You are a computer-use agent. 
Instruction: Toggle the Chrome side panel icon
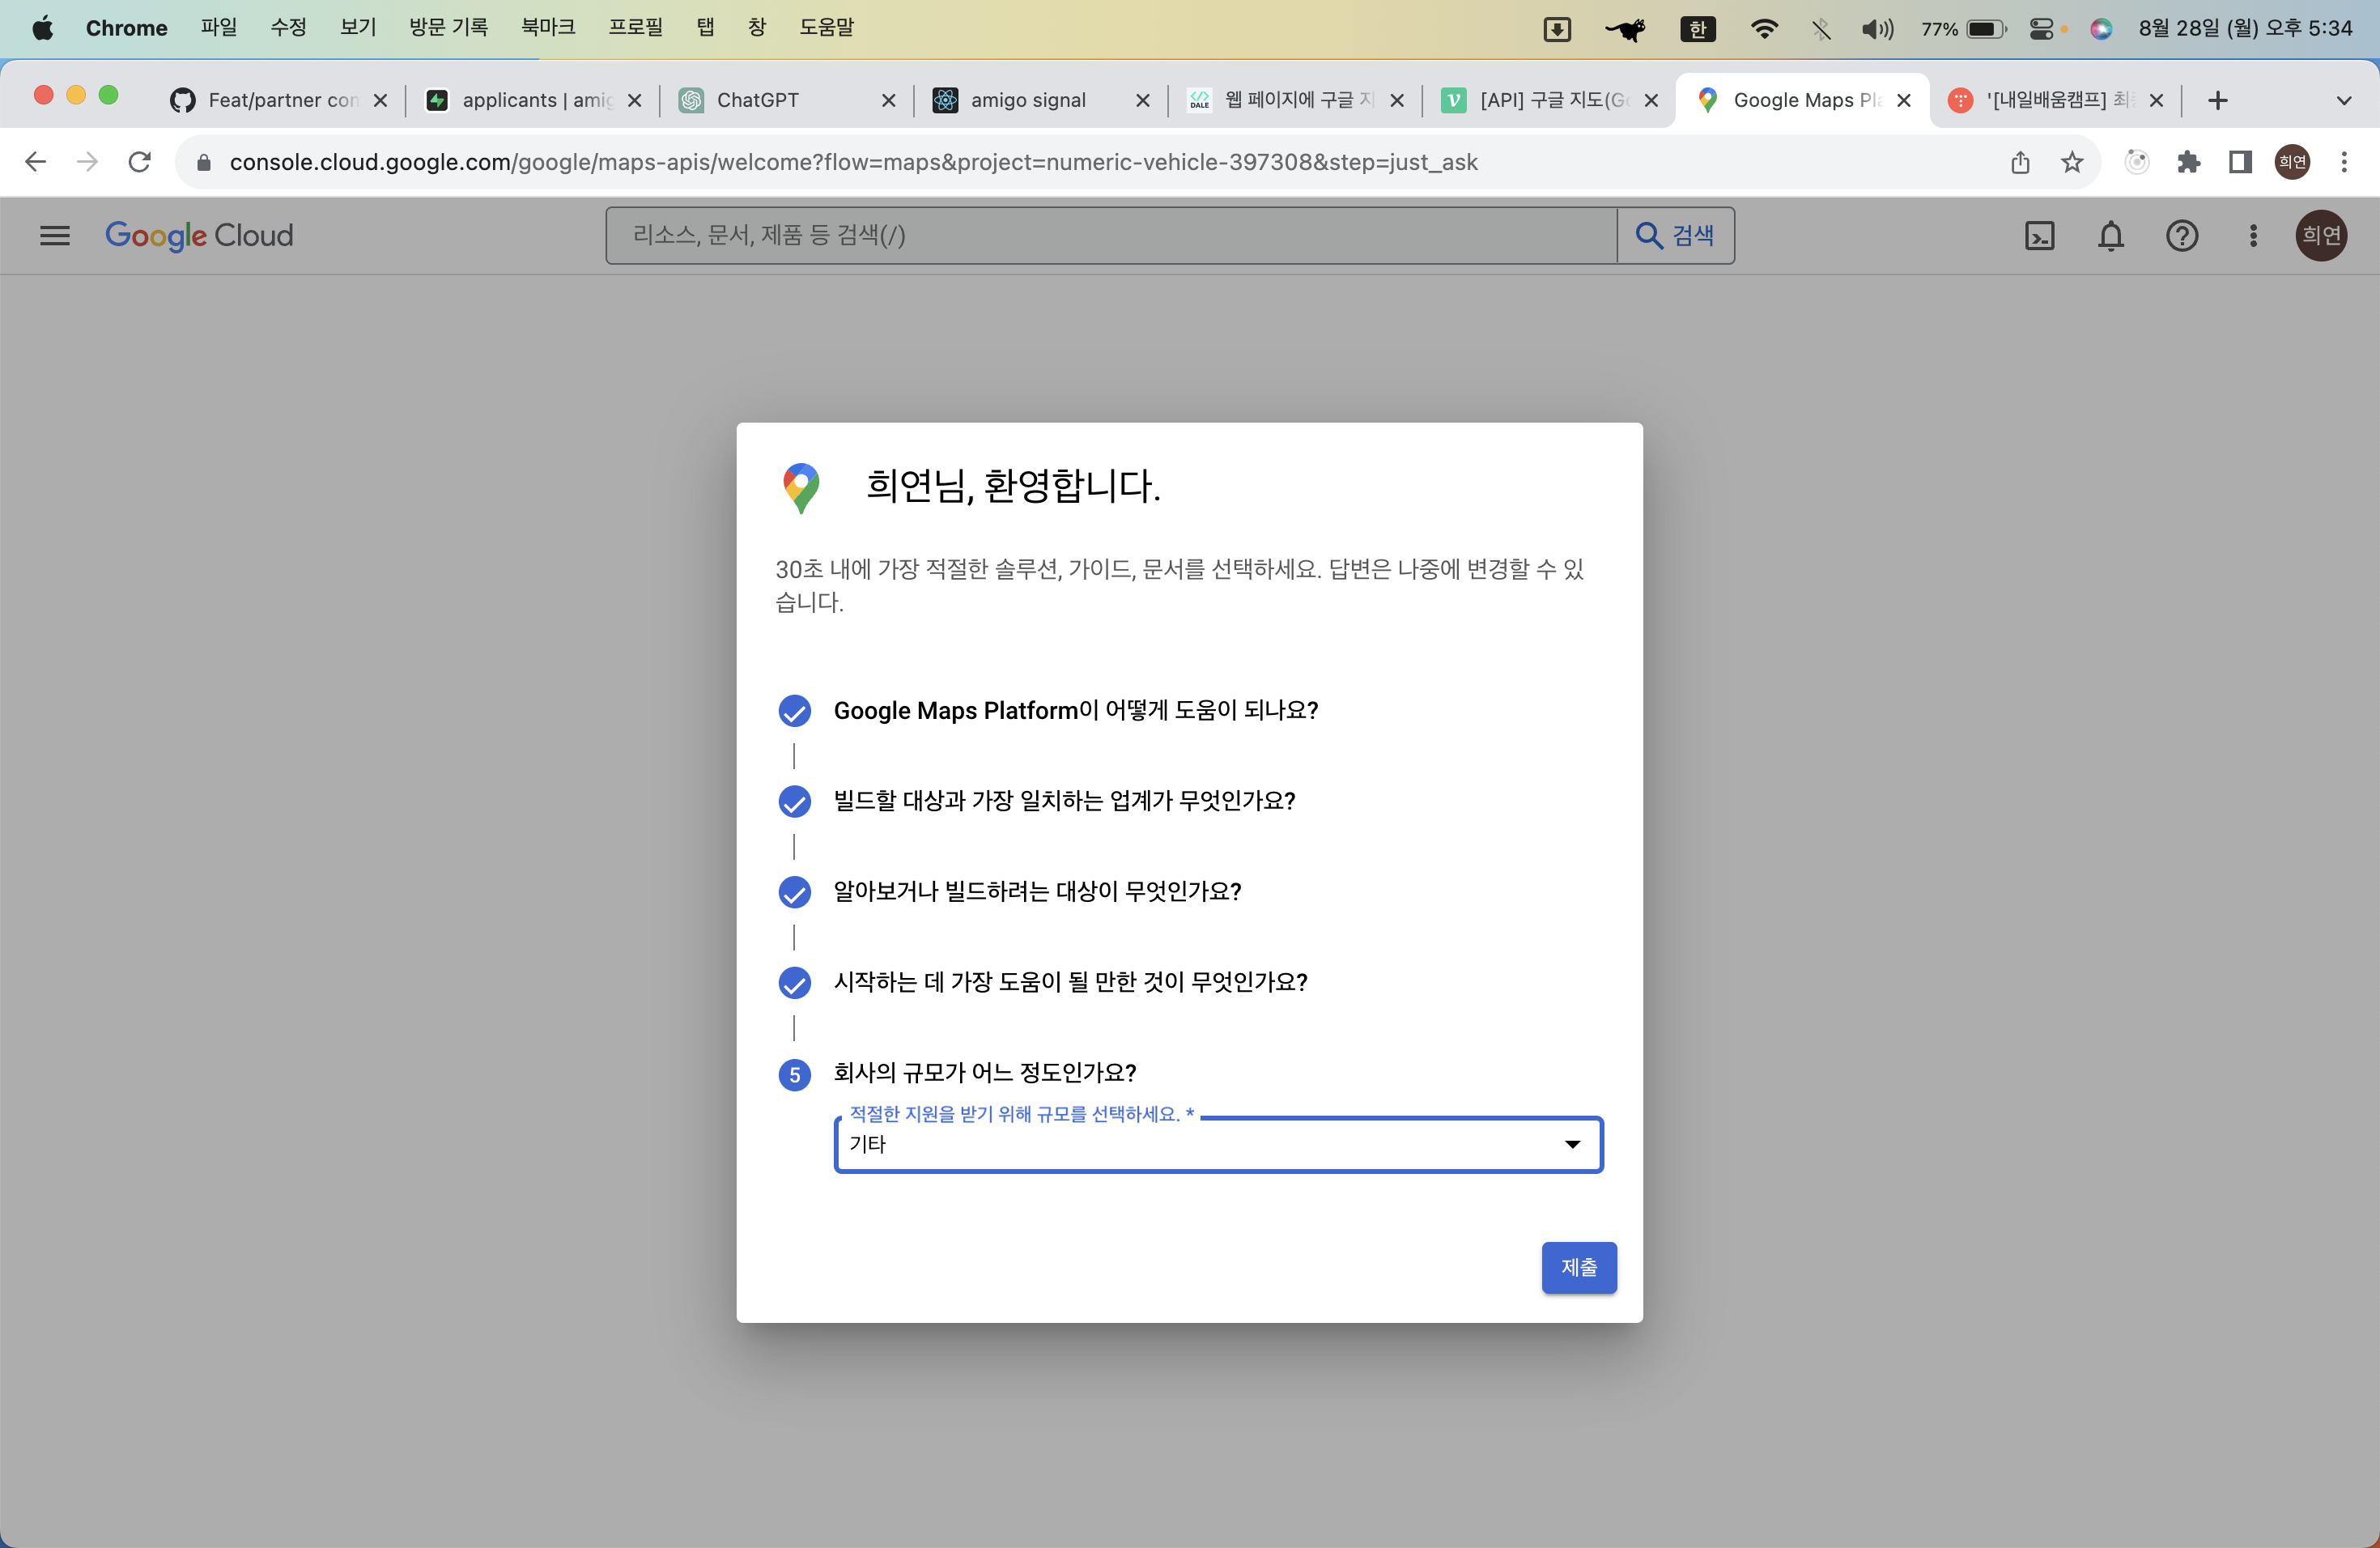(x=2240, y=162)
